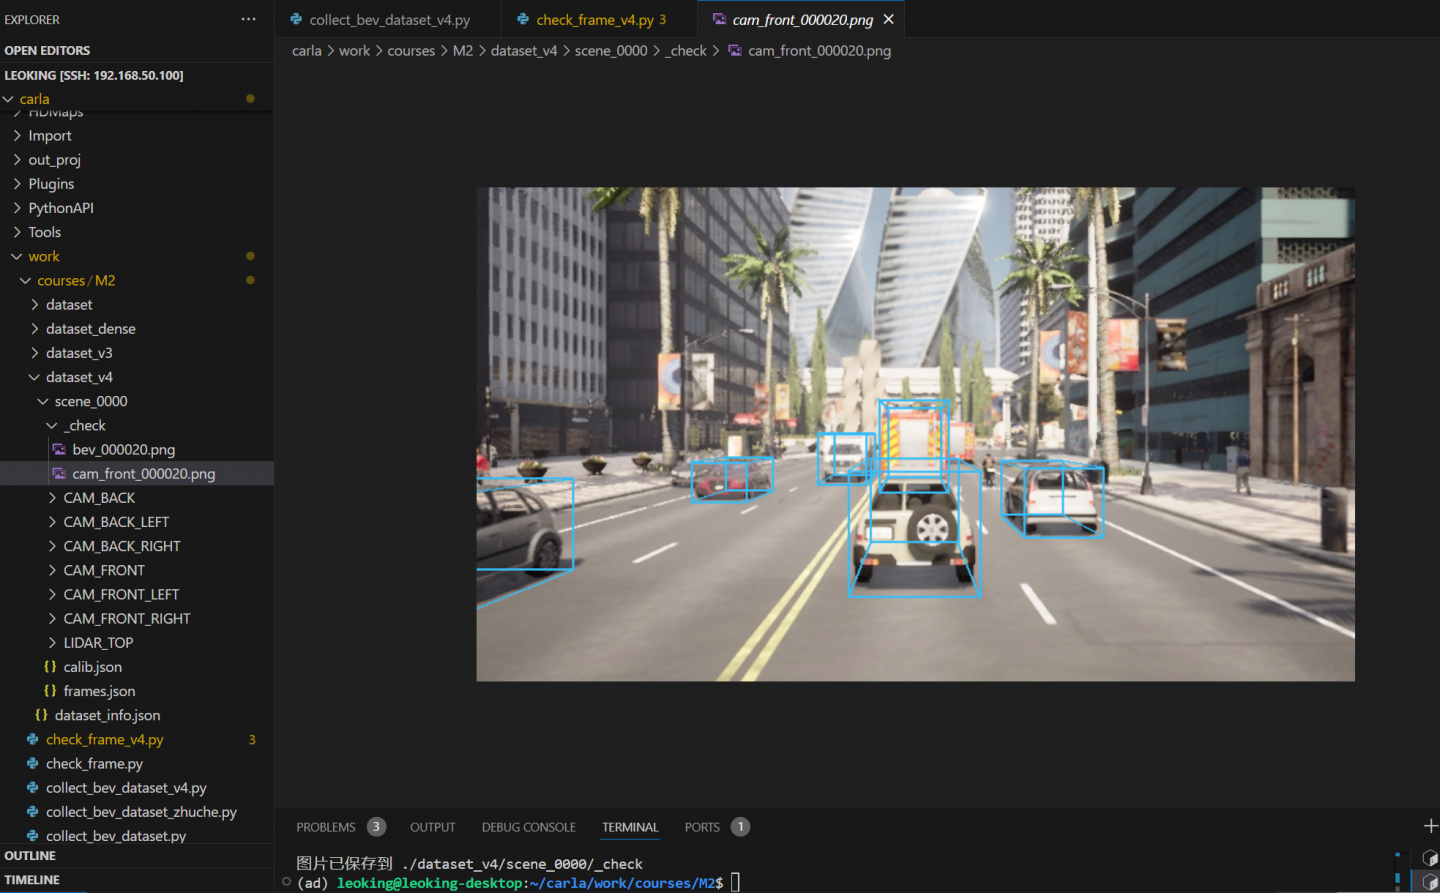The width and height of the screenshot is (1440, 893).
Task: Click image icon on cam_front_000020.png editor tab
Action: [x=719, y=19]
